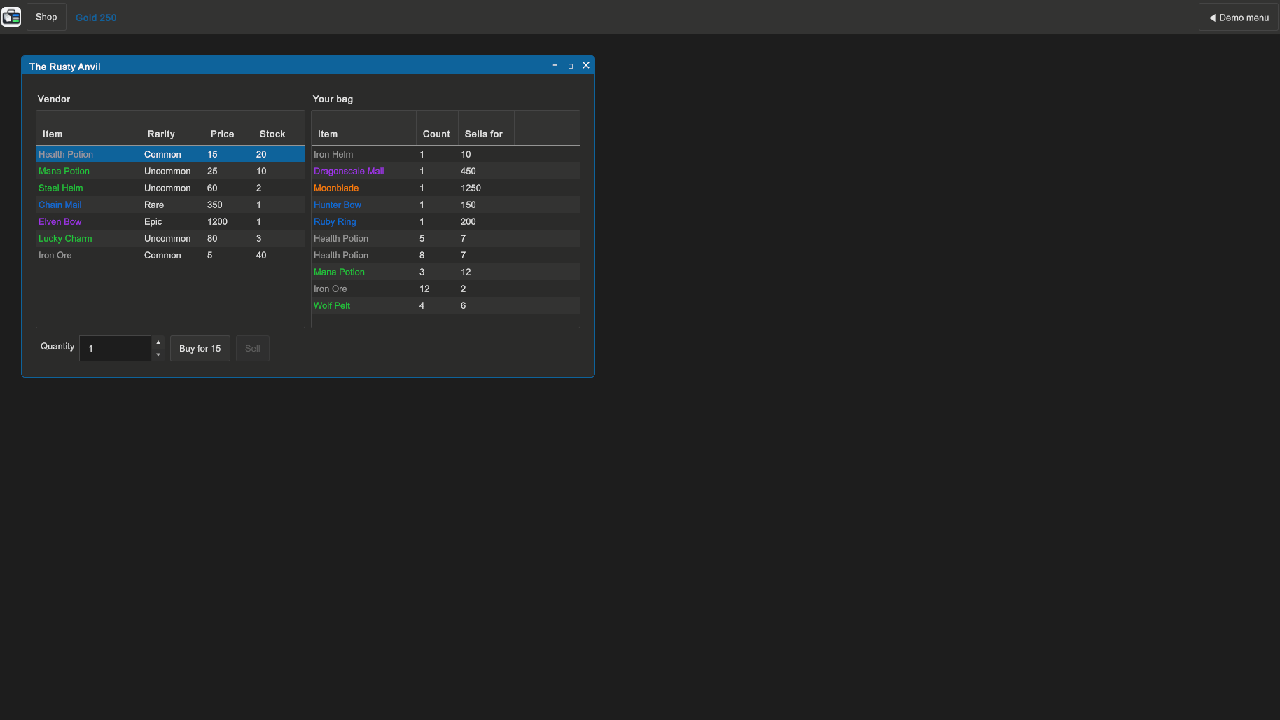
Task: Click Moonblade's 1250 sell value
Action: pos(471,188)
